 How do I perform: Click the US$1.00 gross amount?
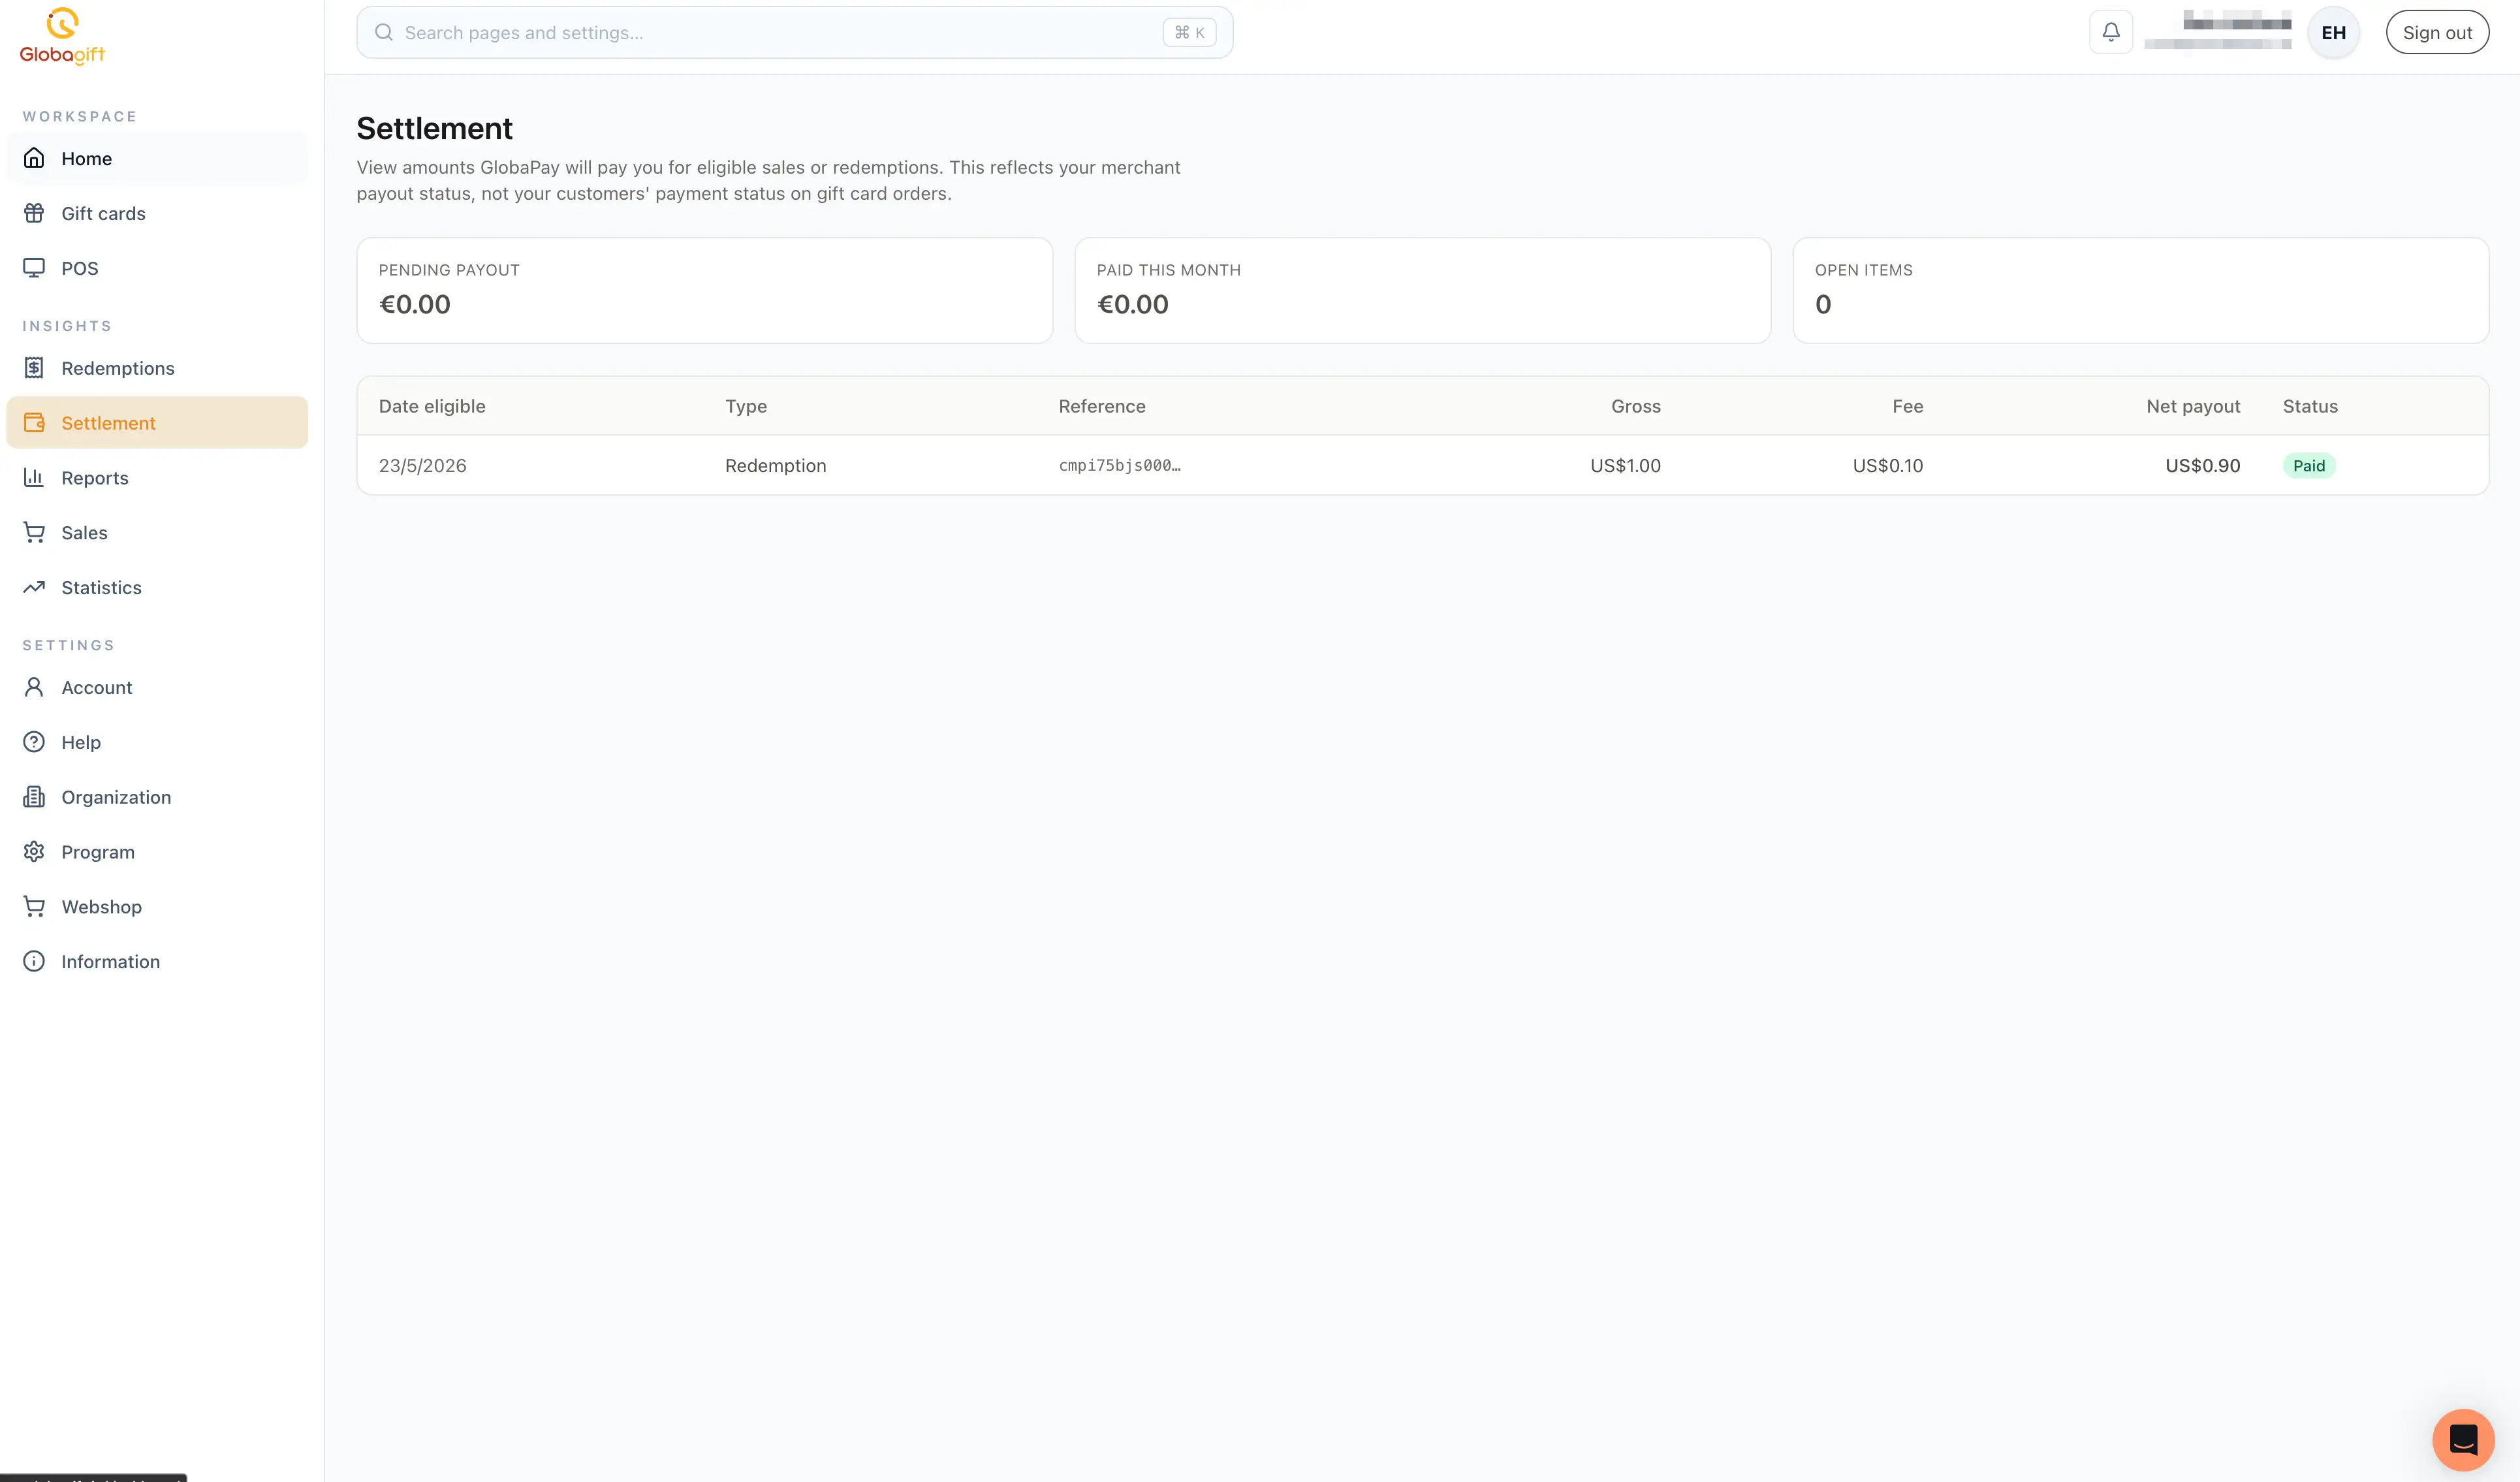point(1625,465)
